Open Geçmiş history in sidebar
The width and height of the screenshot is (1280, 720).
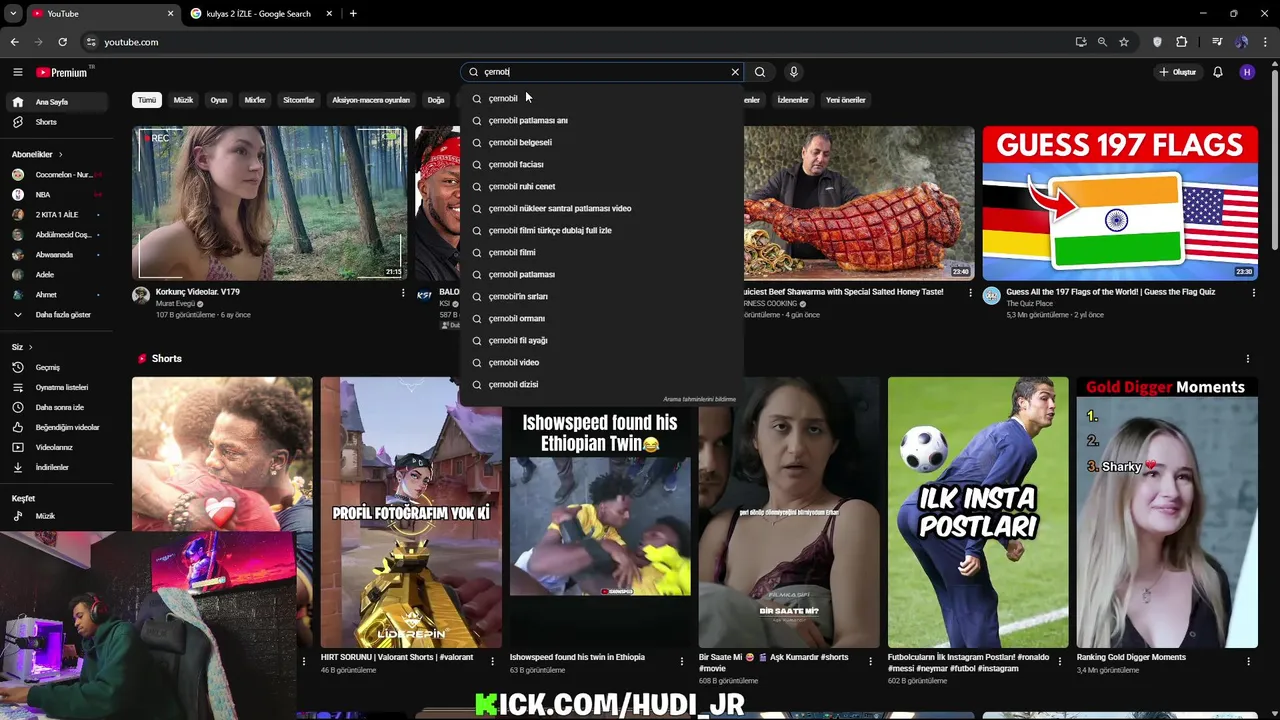point(57,367)
